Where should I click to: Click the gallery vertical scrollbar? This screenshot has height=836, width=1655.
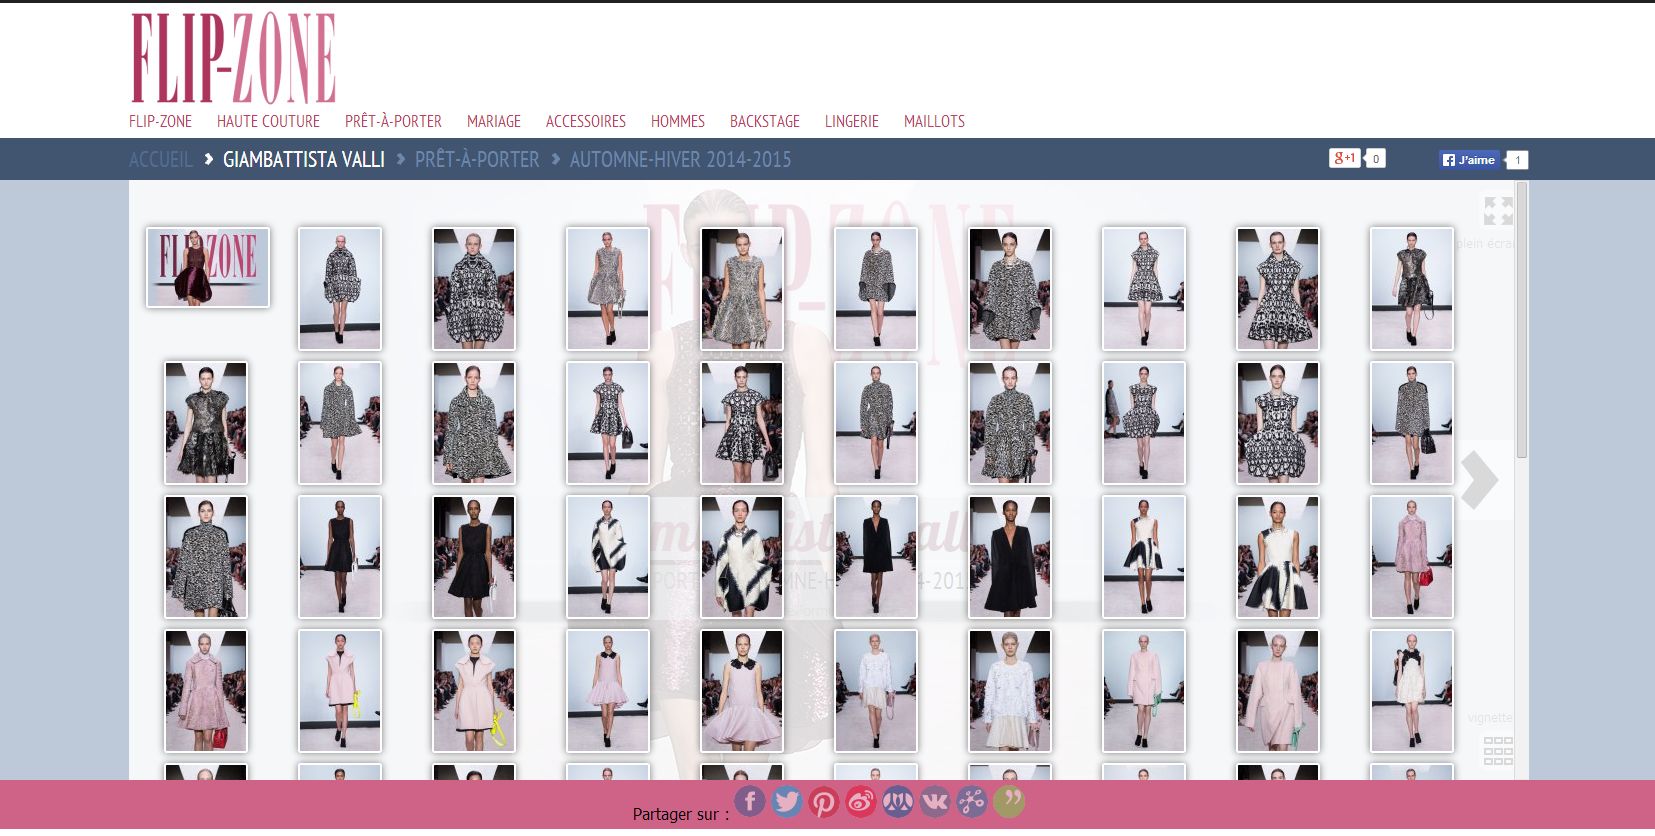(1522, 320)
